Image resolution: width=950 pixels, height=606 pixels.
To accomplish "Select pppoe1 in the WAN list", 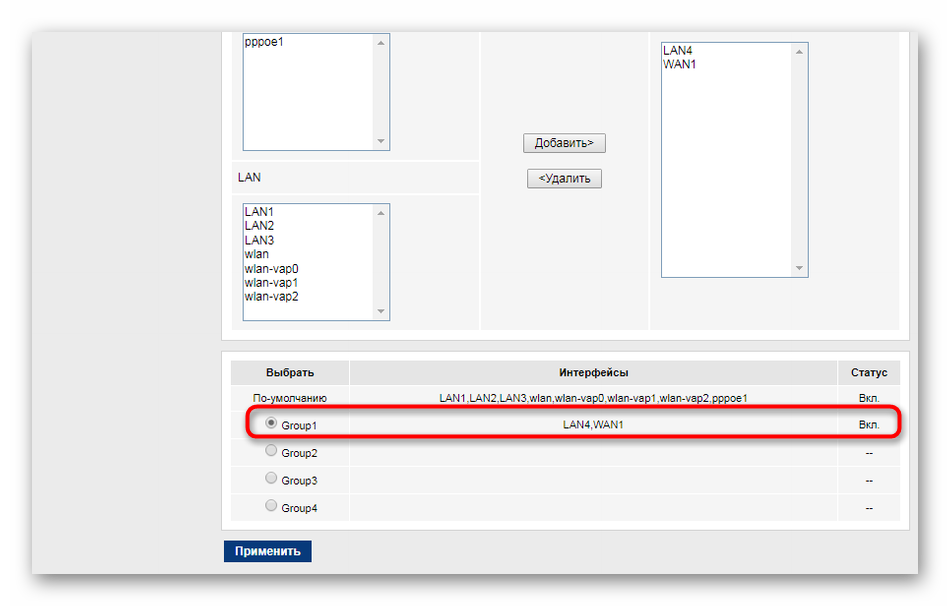I will [x=264, y=42].
